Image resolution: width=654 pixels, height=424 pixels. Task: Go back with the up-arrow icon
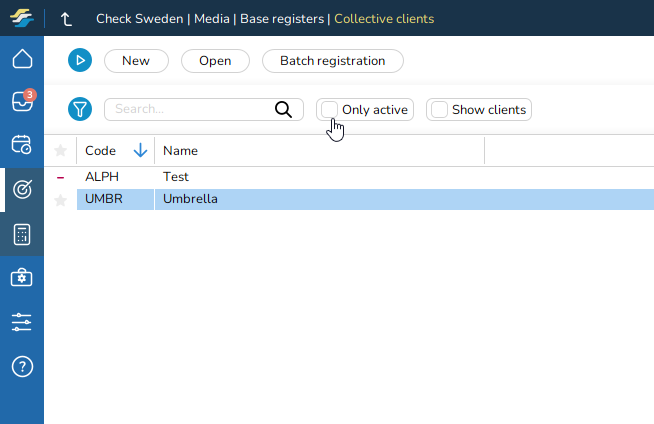67,19
